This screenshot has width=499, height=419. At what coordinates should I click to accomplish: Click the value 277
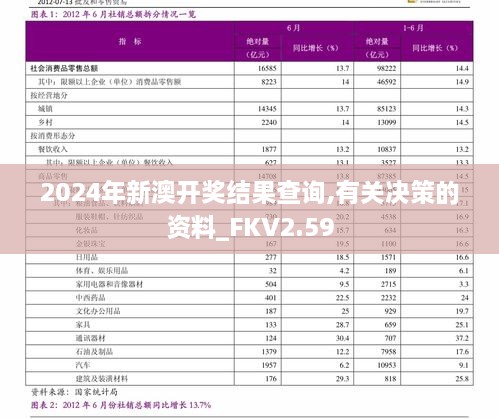click(271, 257)
